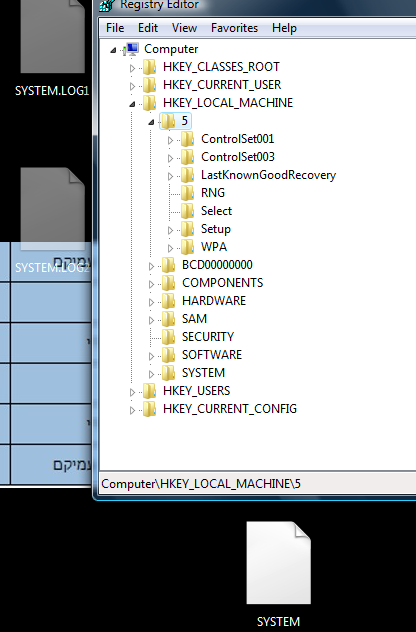The image size is (416, 632).
Task: Click the Select folder icon
Action: pyautogui.click(x=187, y=211)
